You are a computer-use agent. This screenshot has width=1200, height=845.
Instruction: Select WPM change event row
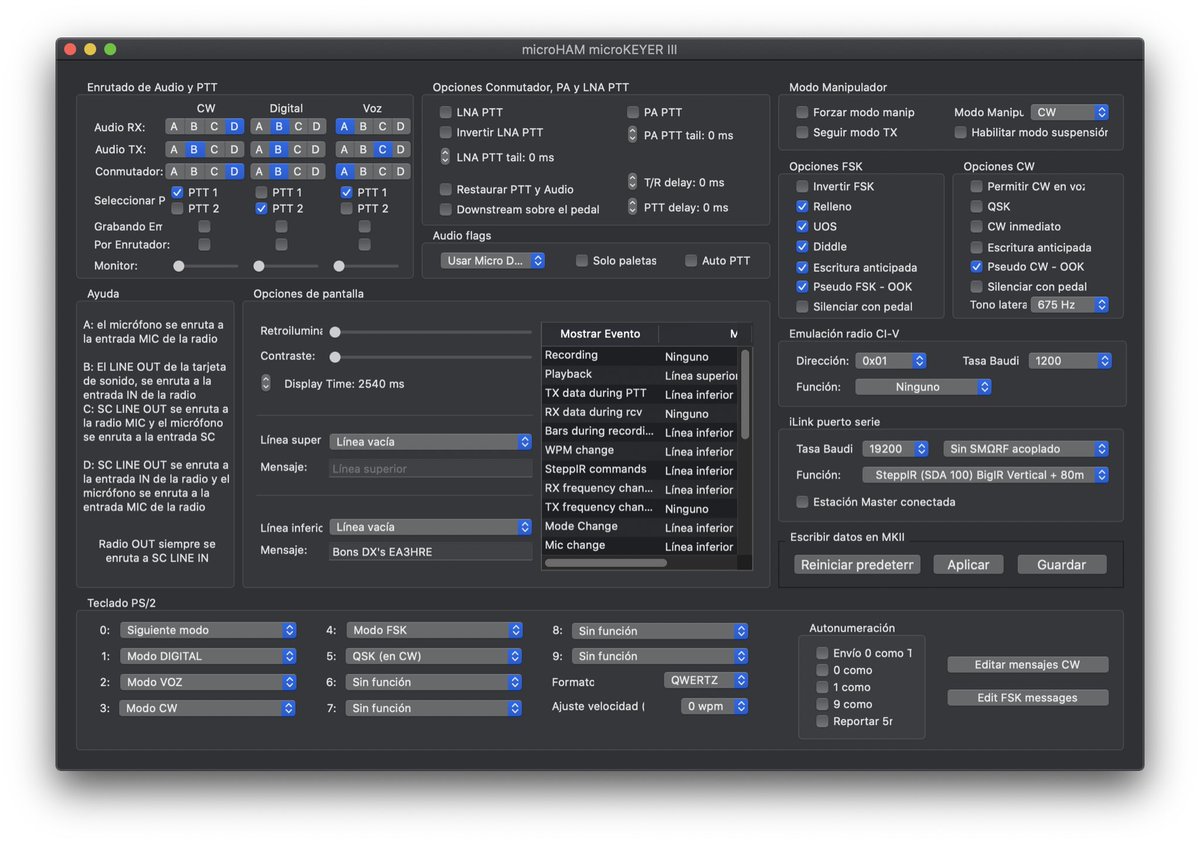point(640,451)
